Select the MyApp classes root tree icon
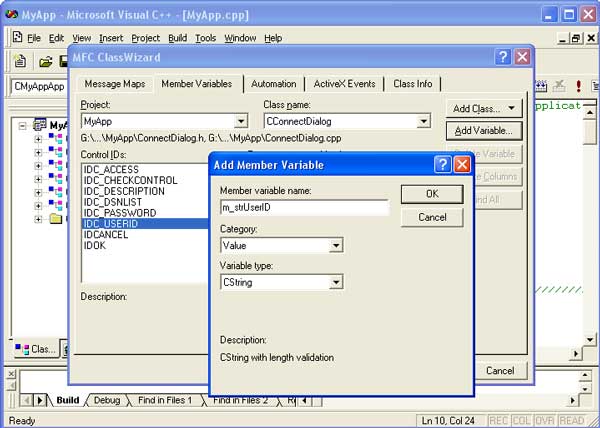This screenshot has height=428, width=600. click(x=40, y=125)
